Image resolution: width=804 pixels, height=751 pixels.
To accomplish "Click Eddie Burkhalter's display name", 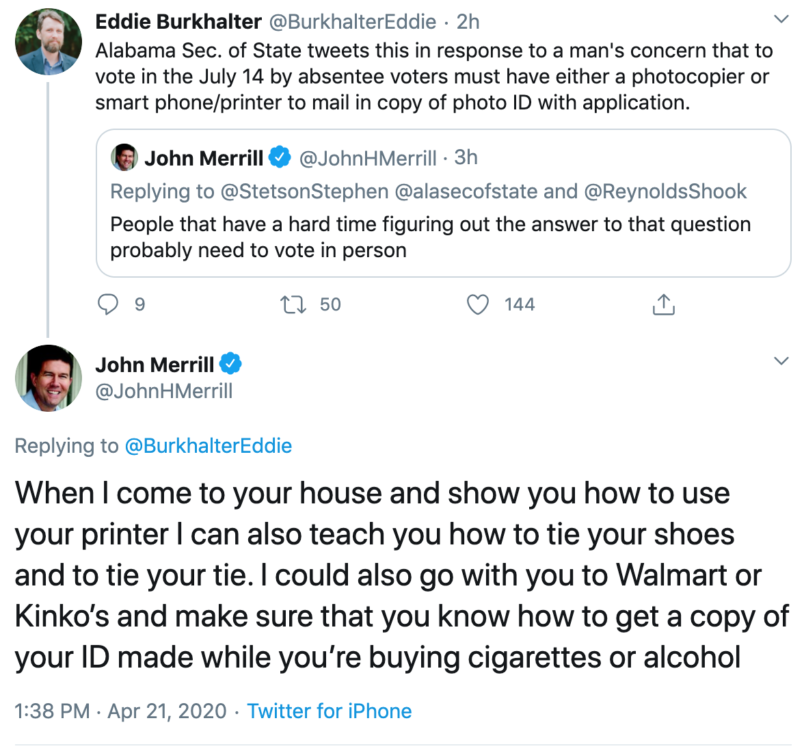I will click(x=169, y=20).
